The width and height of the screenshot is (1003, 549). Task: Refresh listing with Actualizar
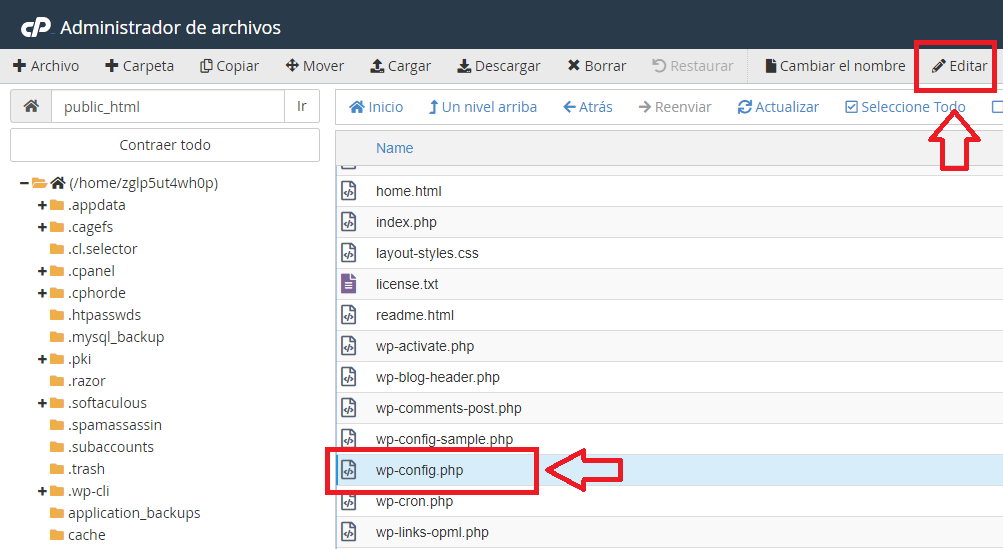[x=778, y=107]
